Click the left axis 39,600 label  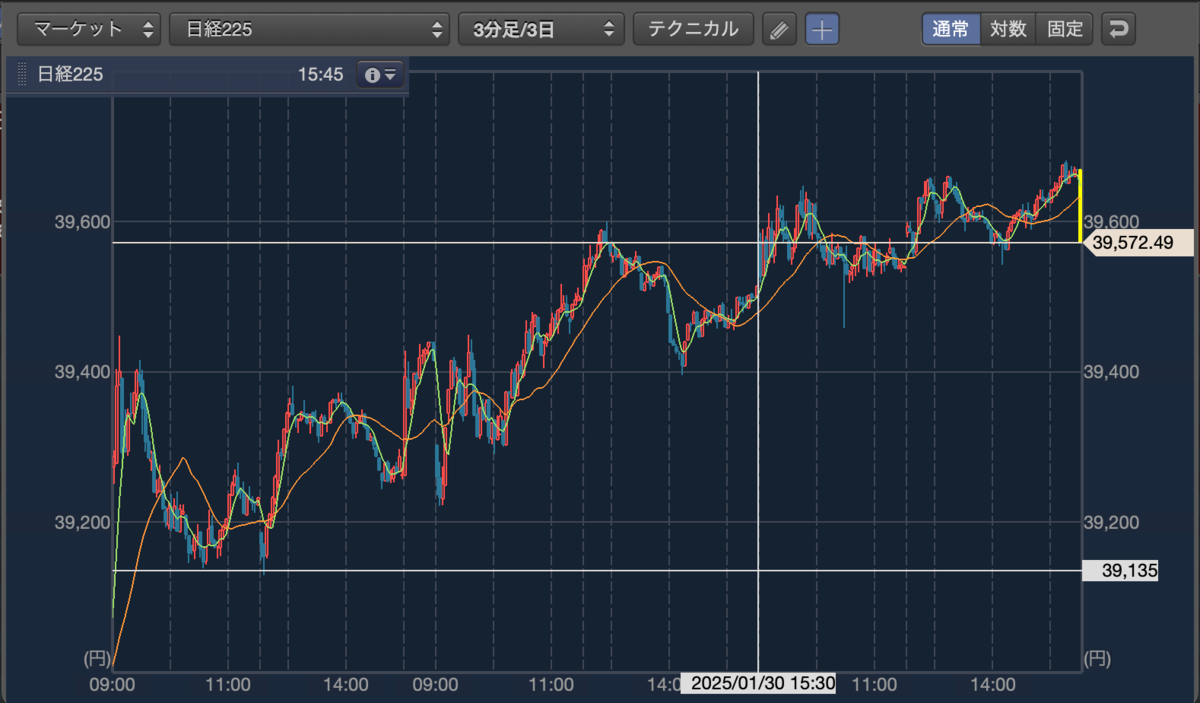pyautogui.click(x=82, y=221)
